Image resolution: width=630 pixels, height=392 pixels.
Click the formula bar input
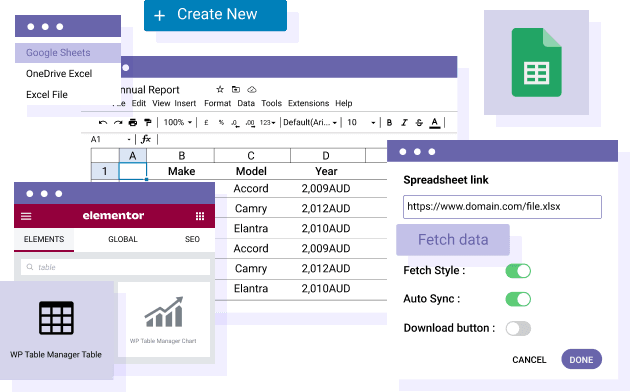(273, 139)
